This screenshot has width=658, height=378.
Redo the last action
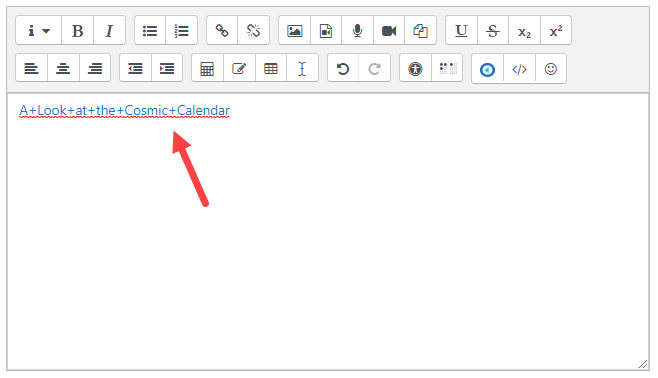(x=374, y=68)
